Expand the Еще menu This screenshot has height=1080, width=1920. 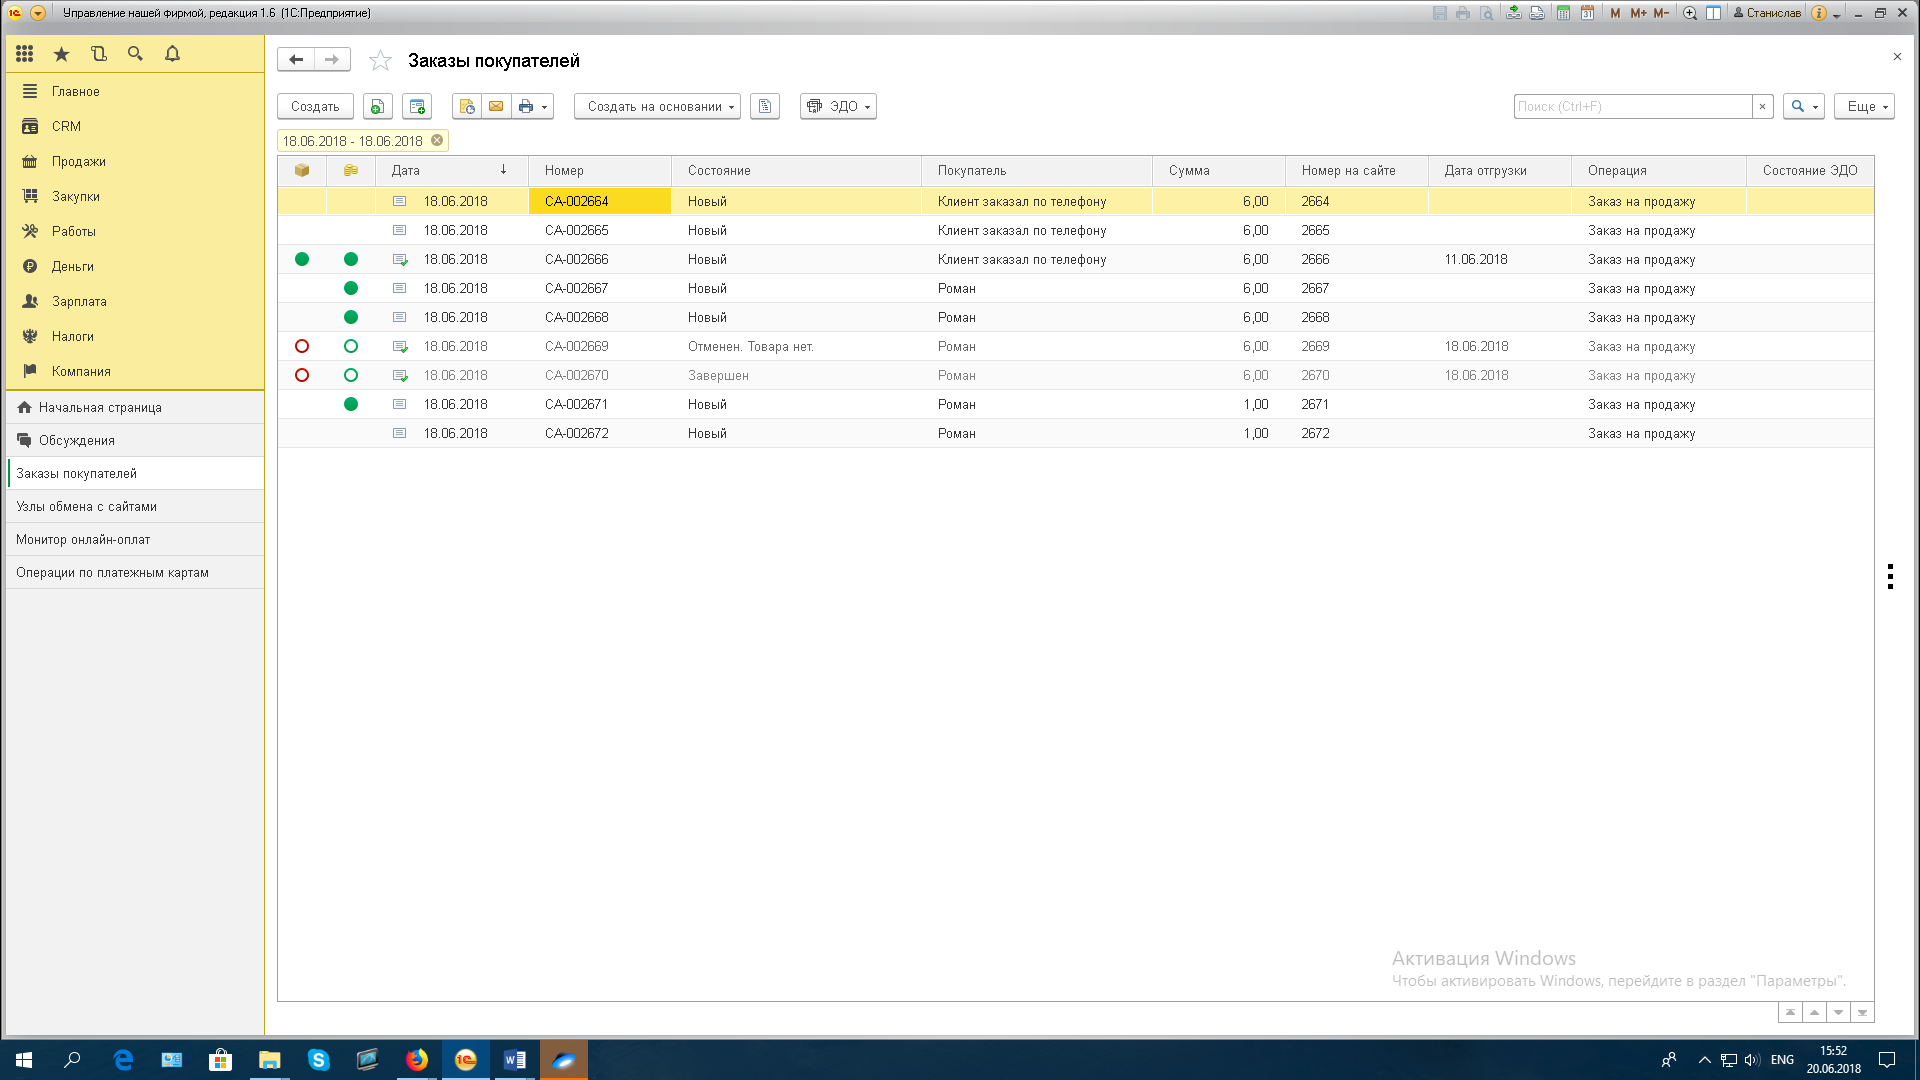pyautogui.click(x=1864, y=106)
